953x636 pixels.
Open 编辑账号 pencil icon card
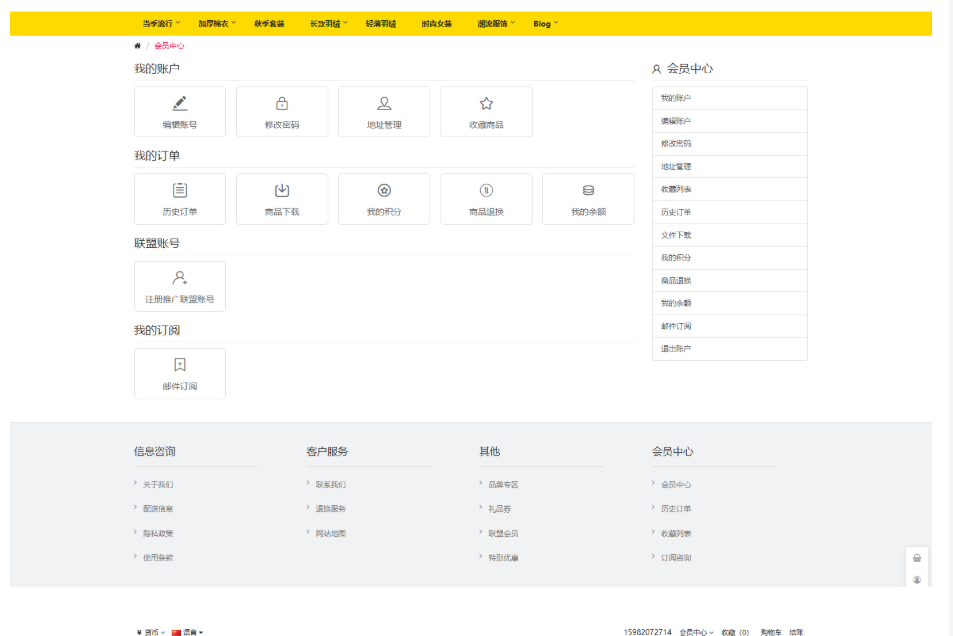point(180,111)
